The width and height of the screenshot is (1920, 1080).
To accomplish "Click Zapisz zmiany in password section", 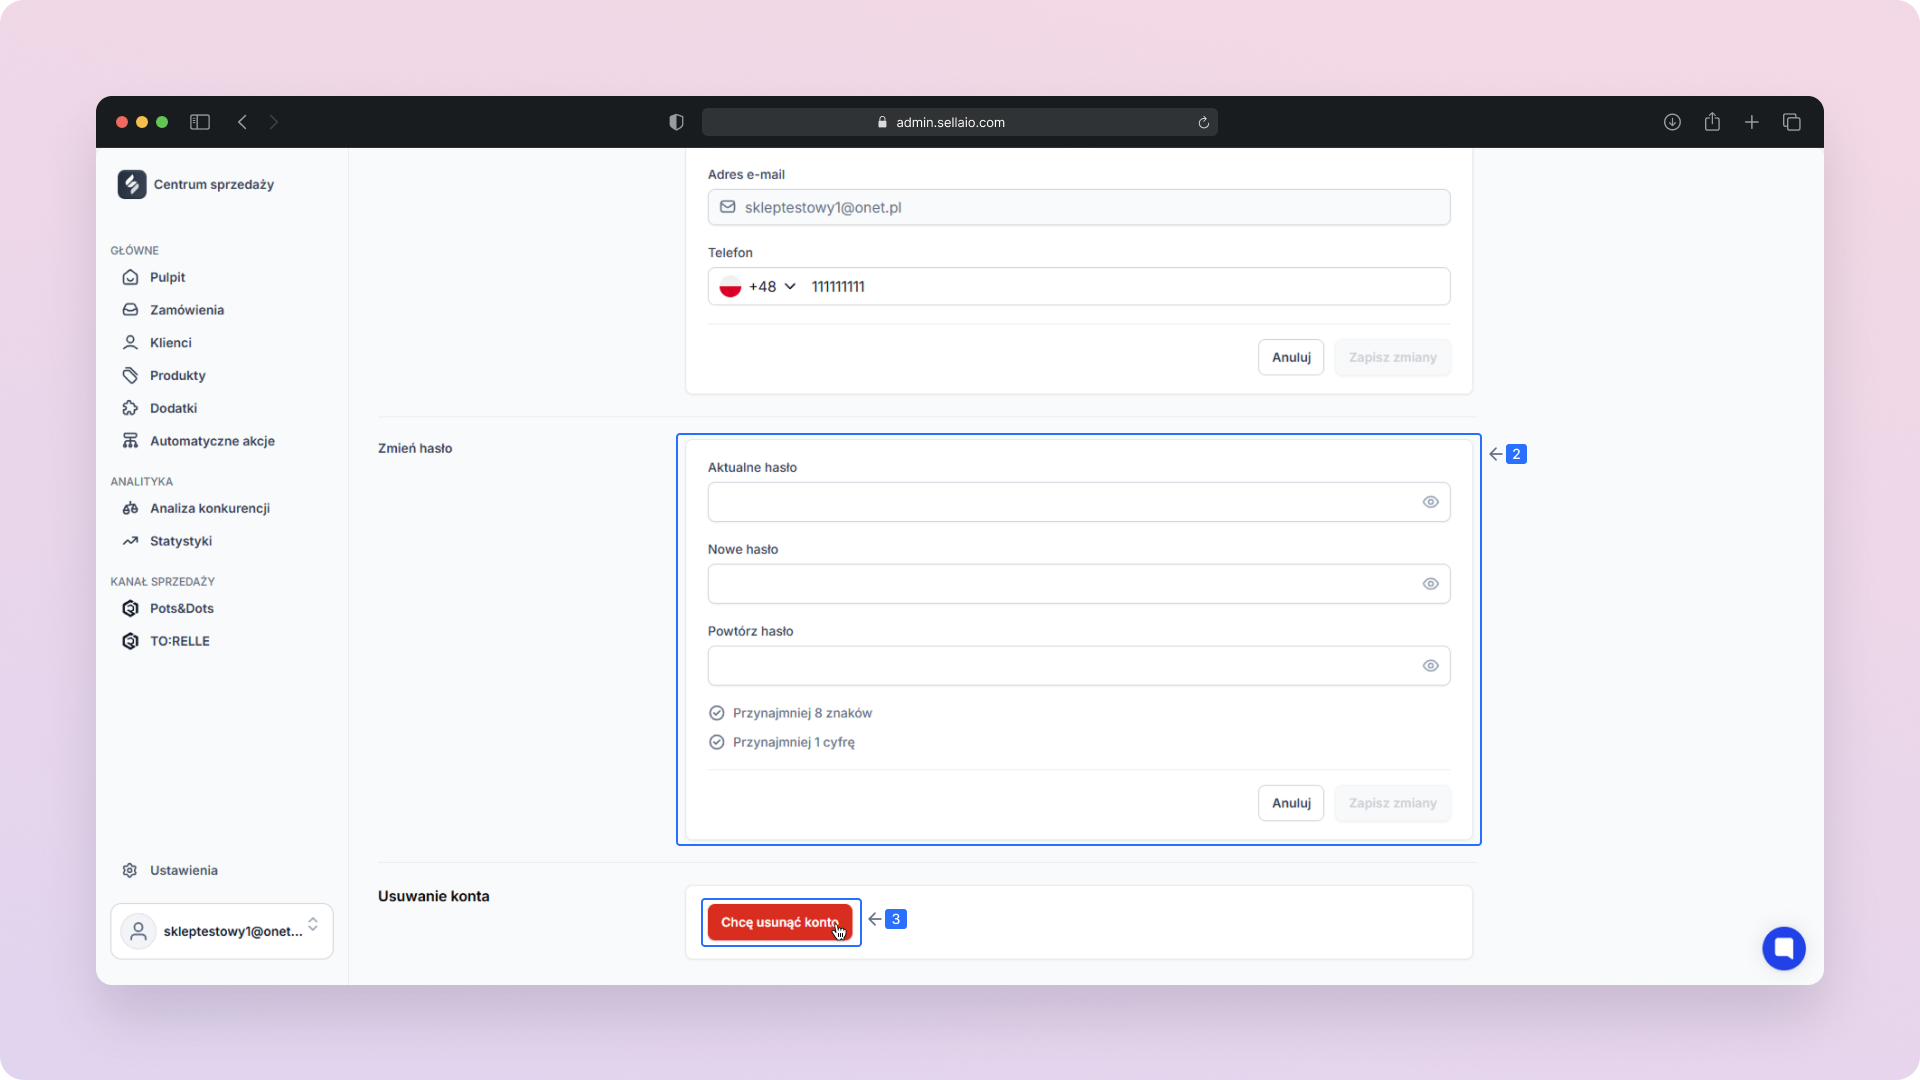I will 1392,803.
